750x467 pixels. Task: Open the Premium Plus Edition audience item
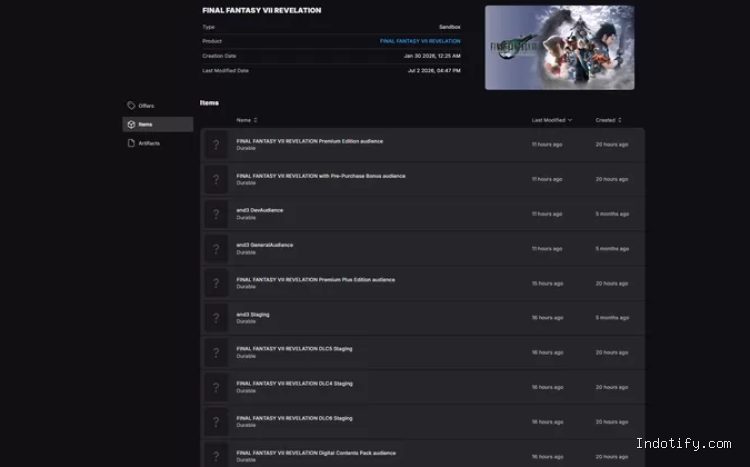(422, 283)
